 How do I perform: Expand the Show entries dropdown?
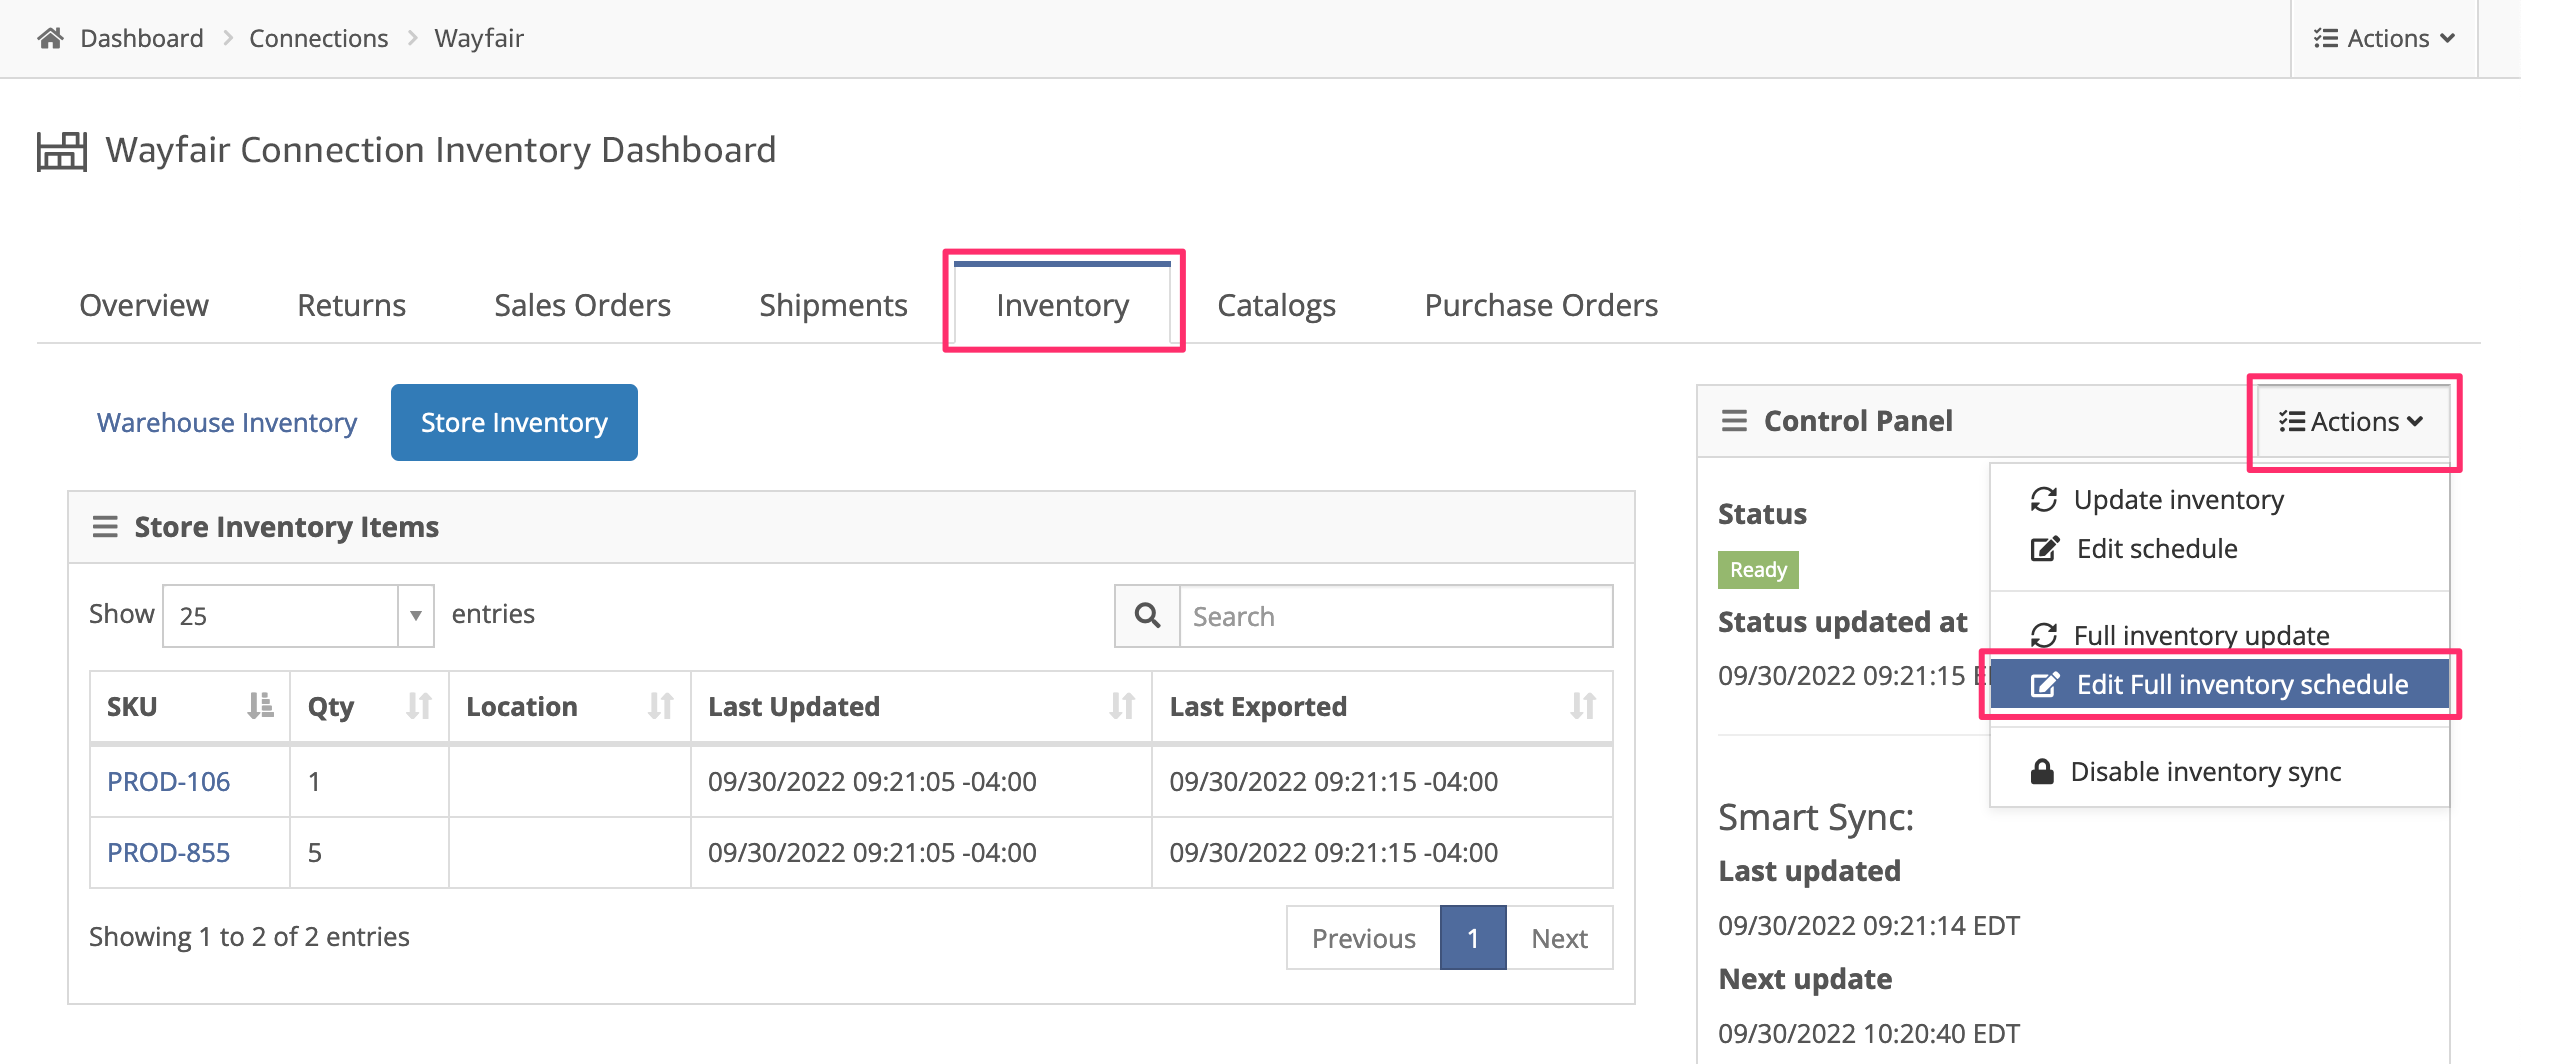click(298, 616)
